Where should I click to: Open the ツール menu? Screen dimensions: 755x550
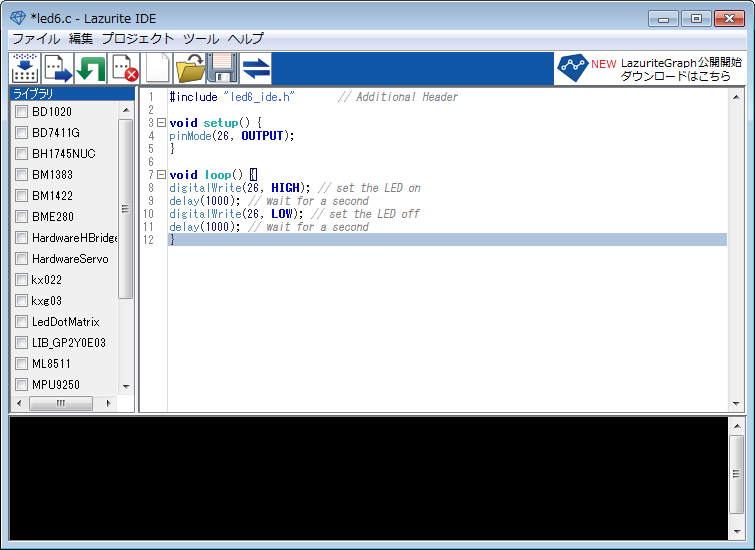[x=201, y=39]
